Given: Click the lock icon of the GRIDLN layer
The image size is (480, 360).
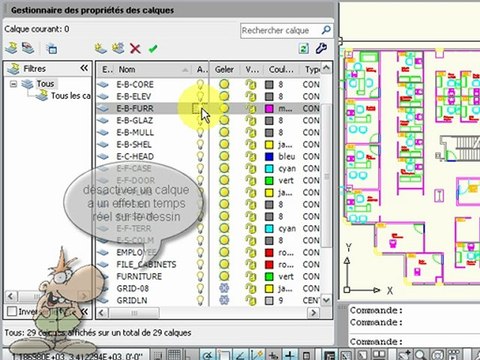Looking at the screenshot, I should [x=251, y=300].
